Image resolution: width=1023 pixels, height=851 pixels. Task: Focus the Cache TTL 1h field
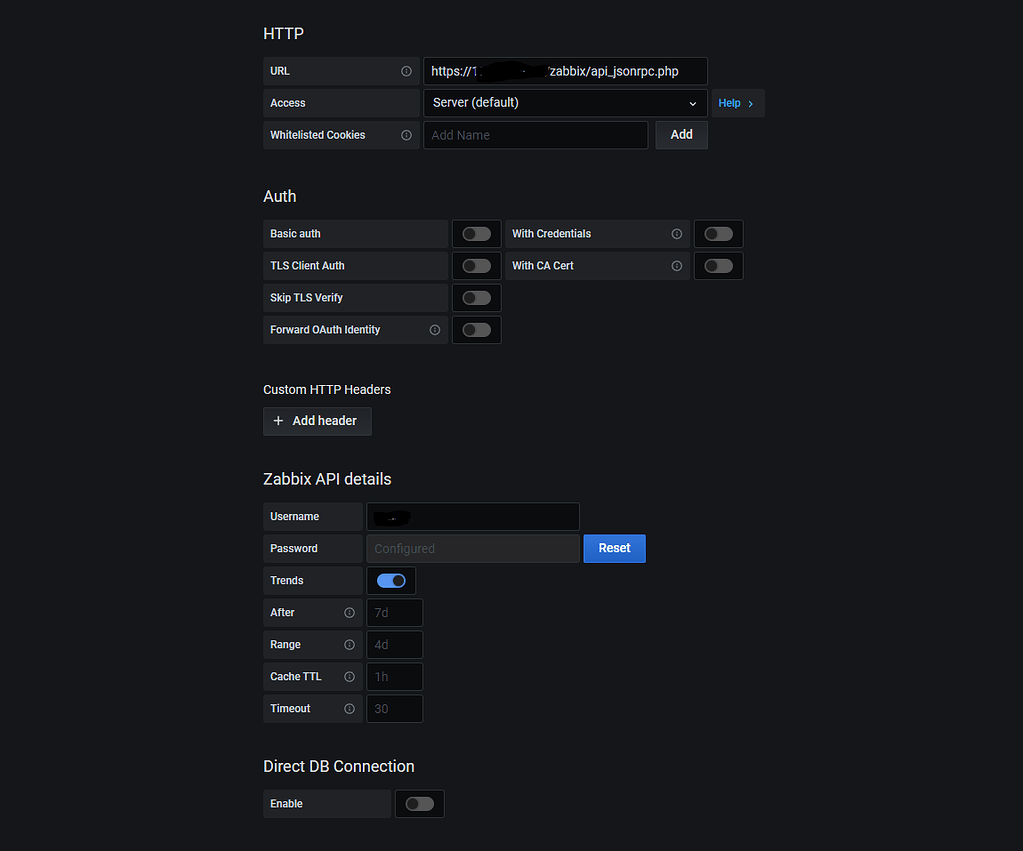[x=395, y=677]
